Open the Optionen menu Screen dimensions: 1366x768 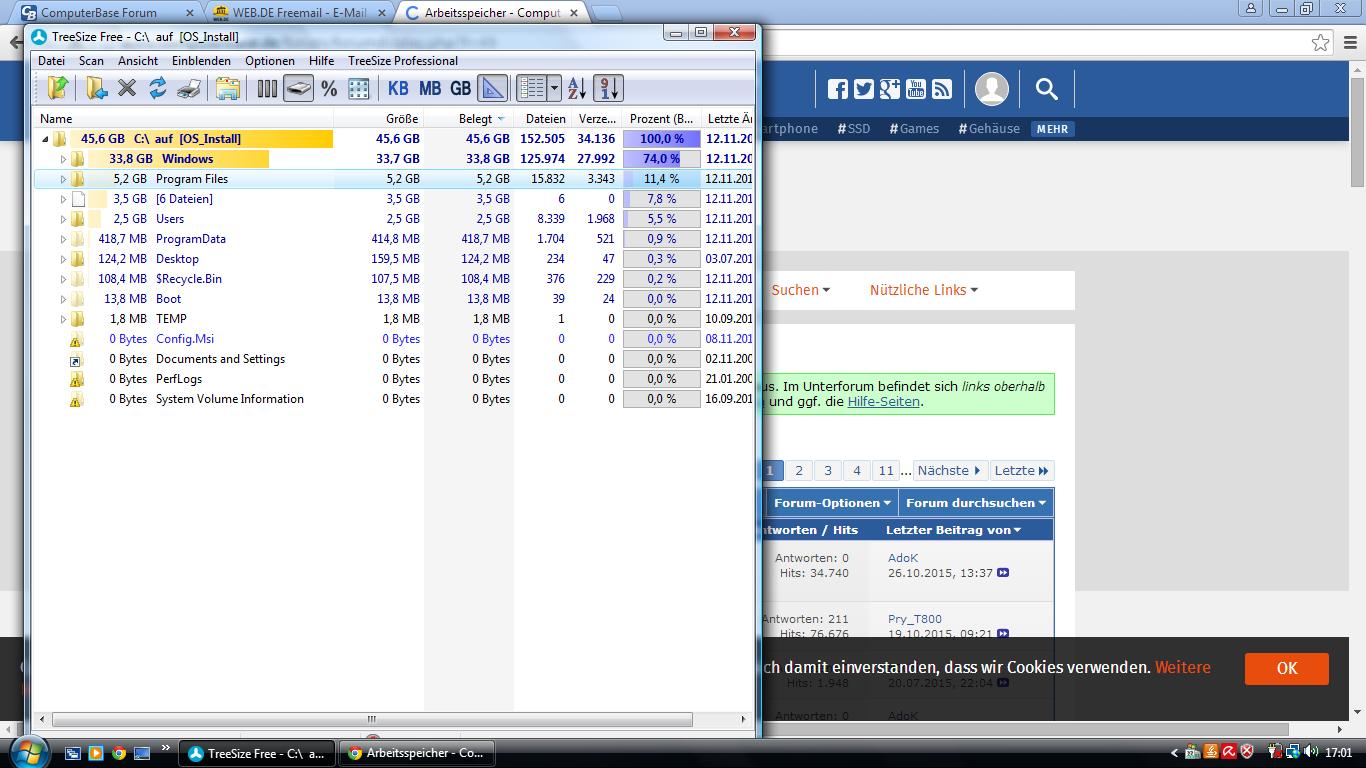pos(270,61)
